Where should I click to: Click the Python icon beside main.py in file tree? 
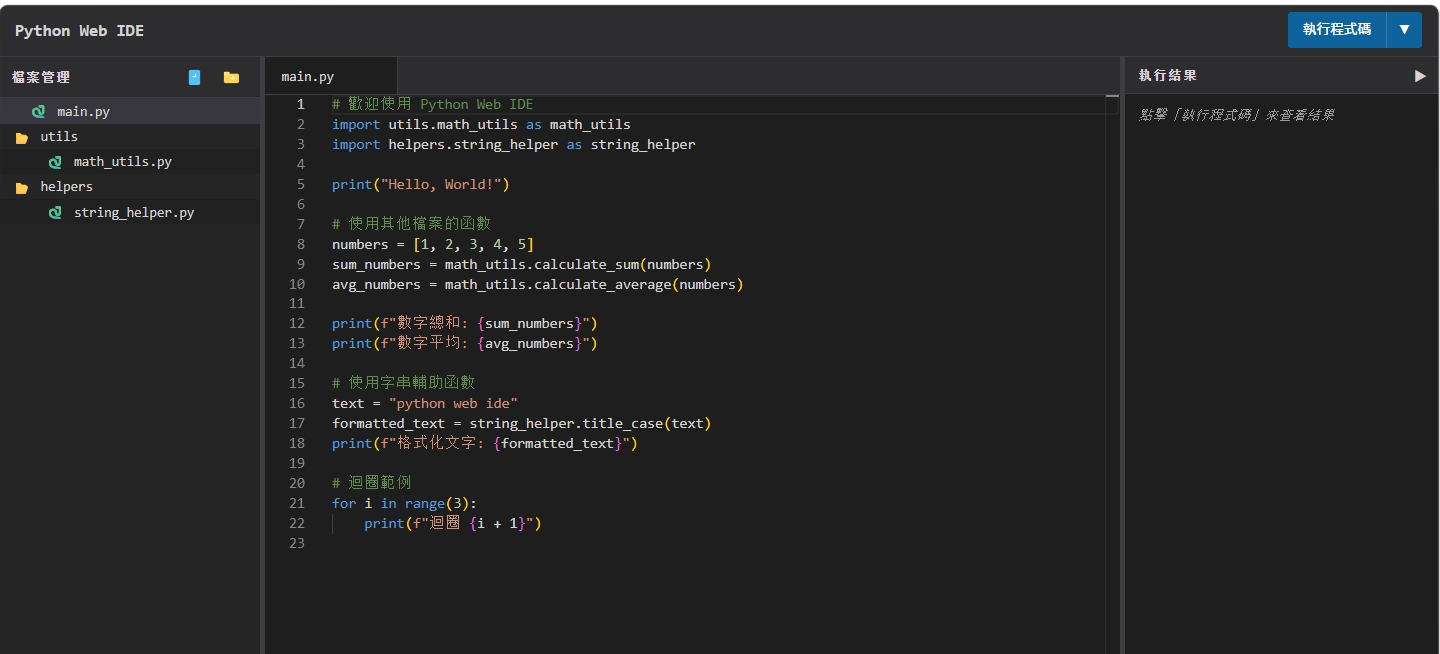[x=38, y=111]
